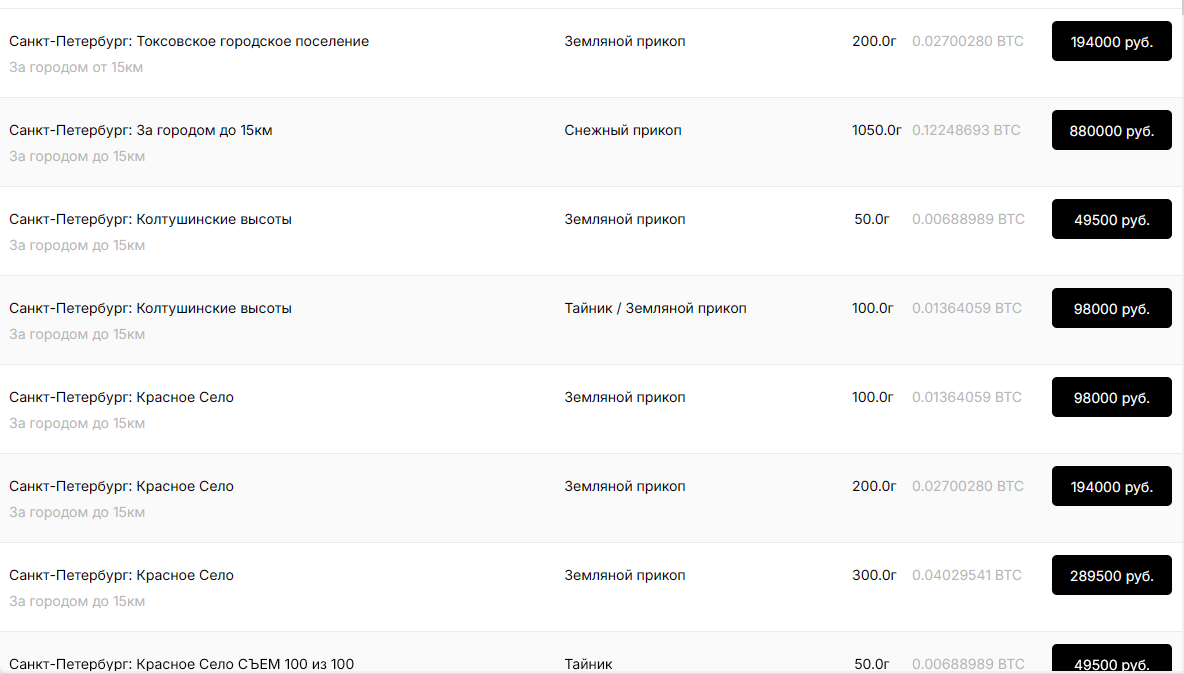Click the 1050.0г weight value
The image size is (1184, 674).
[x=876, y=131]
